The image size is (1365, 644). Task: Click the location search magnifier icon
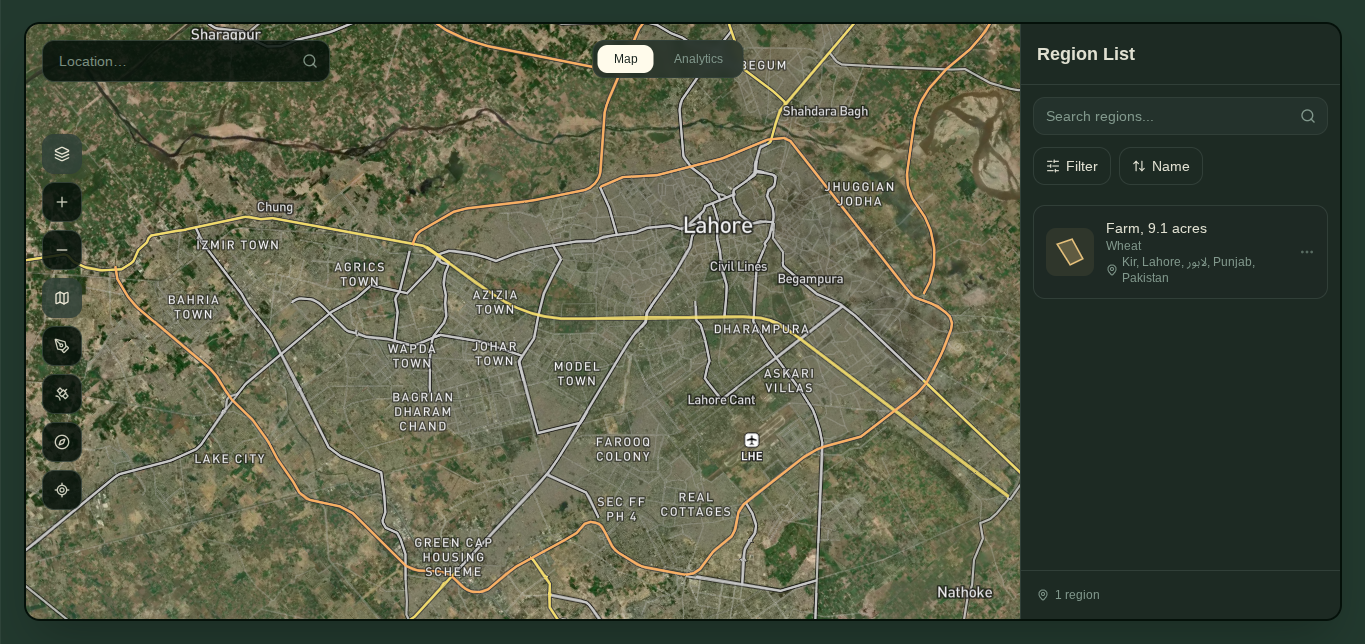click(310, 61)
